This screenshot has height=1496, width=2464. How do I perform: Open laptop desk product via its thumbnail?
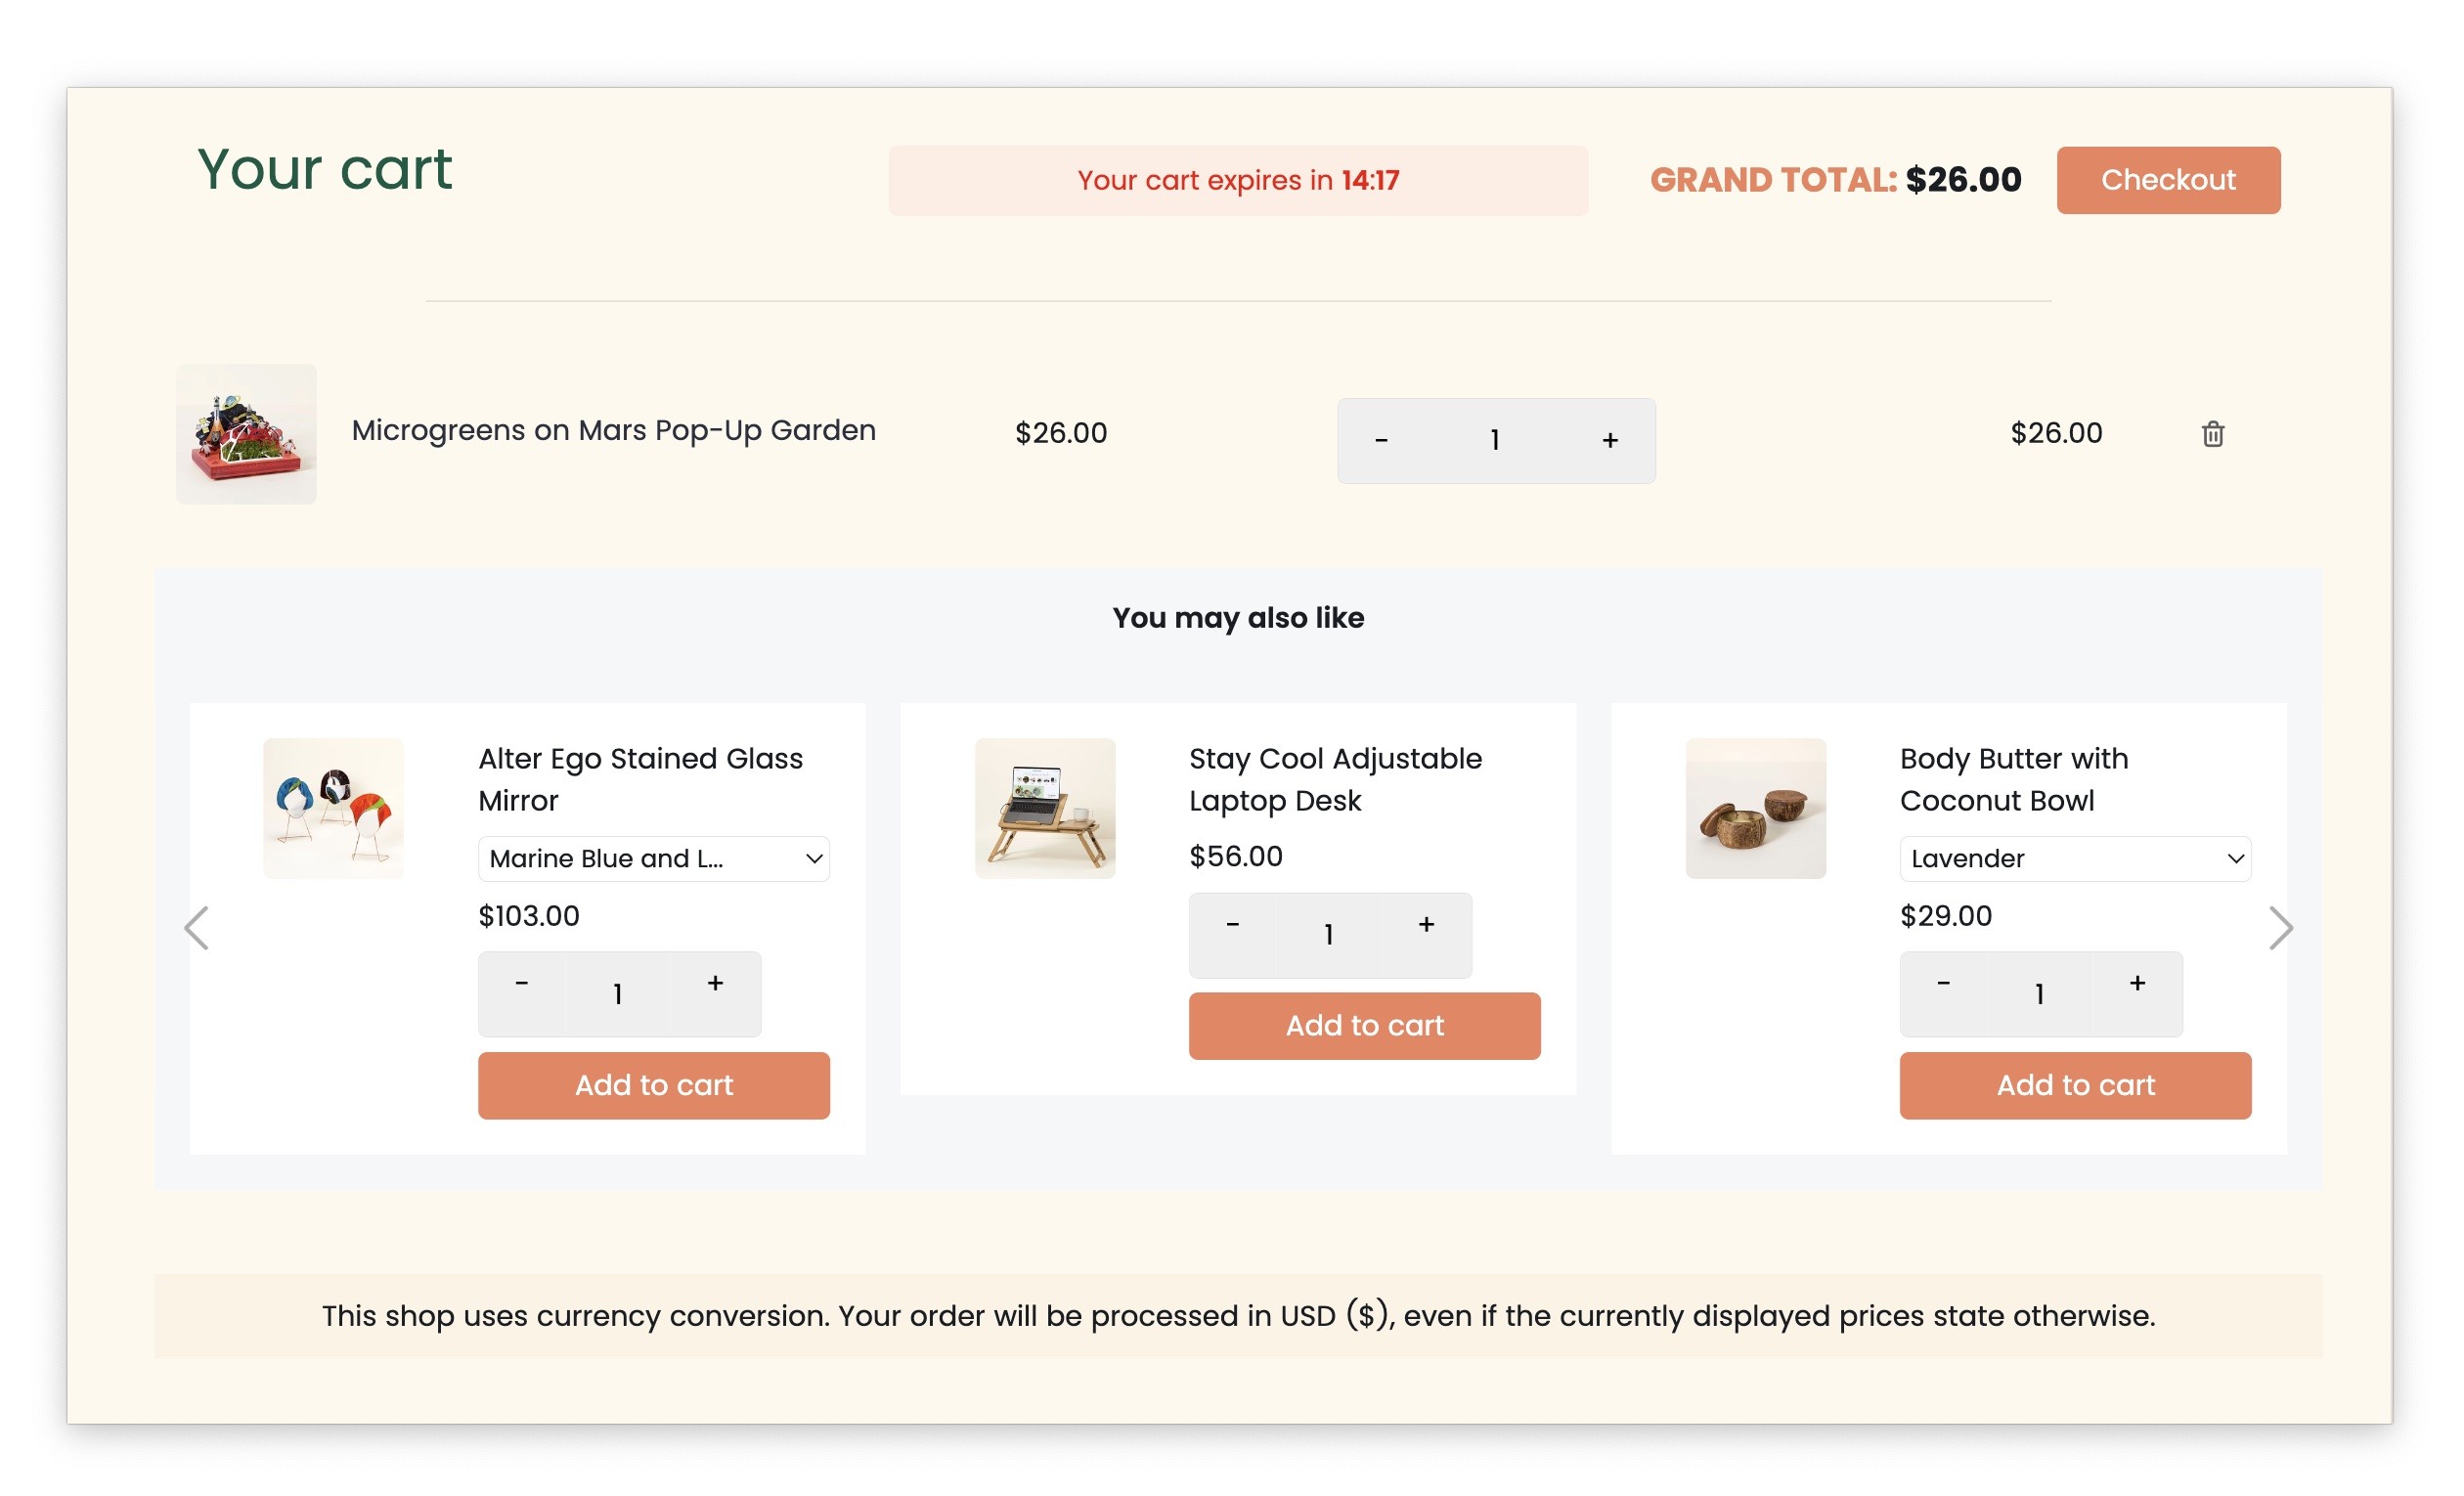coord(1044,808)
